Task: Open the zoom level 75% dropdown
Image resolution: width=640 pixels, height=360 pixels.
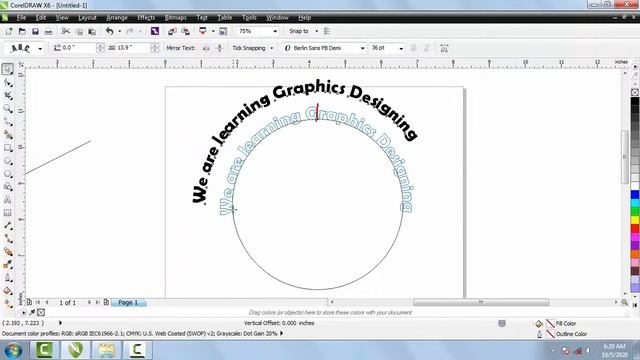Action: pos(275,31)
